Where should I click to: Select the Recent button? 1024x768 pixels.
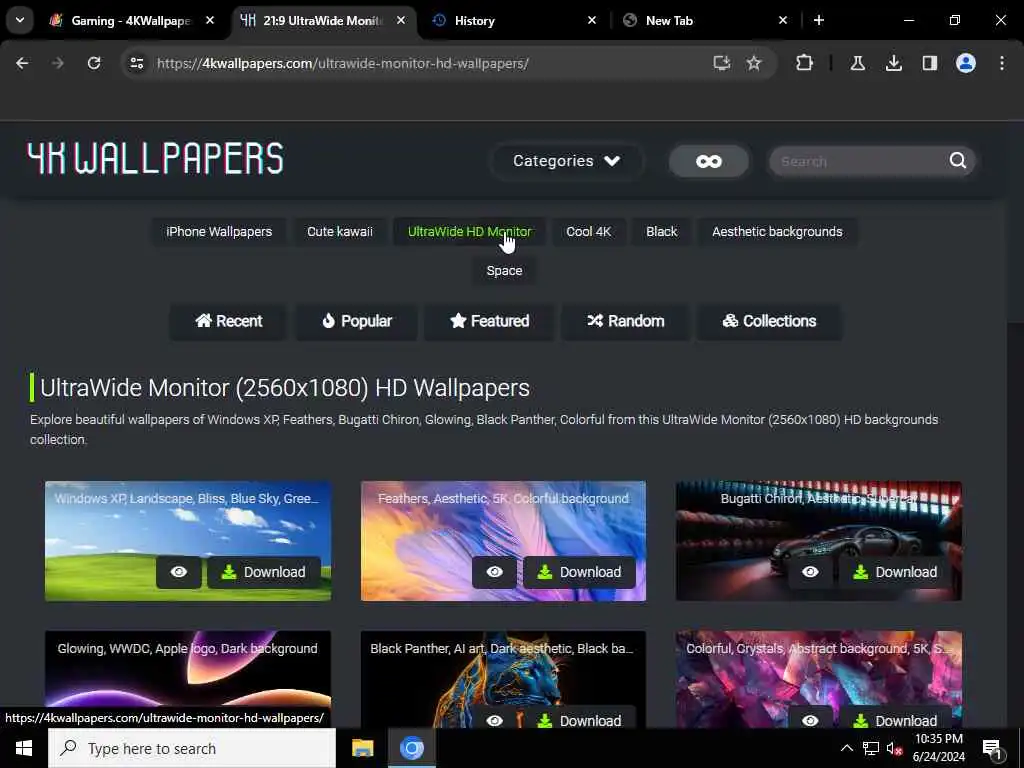point(229,321)
